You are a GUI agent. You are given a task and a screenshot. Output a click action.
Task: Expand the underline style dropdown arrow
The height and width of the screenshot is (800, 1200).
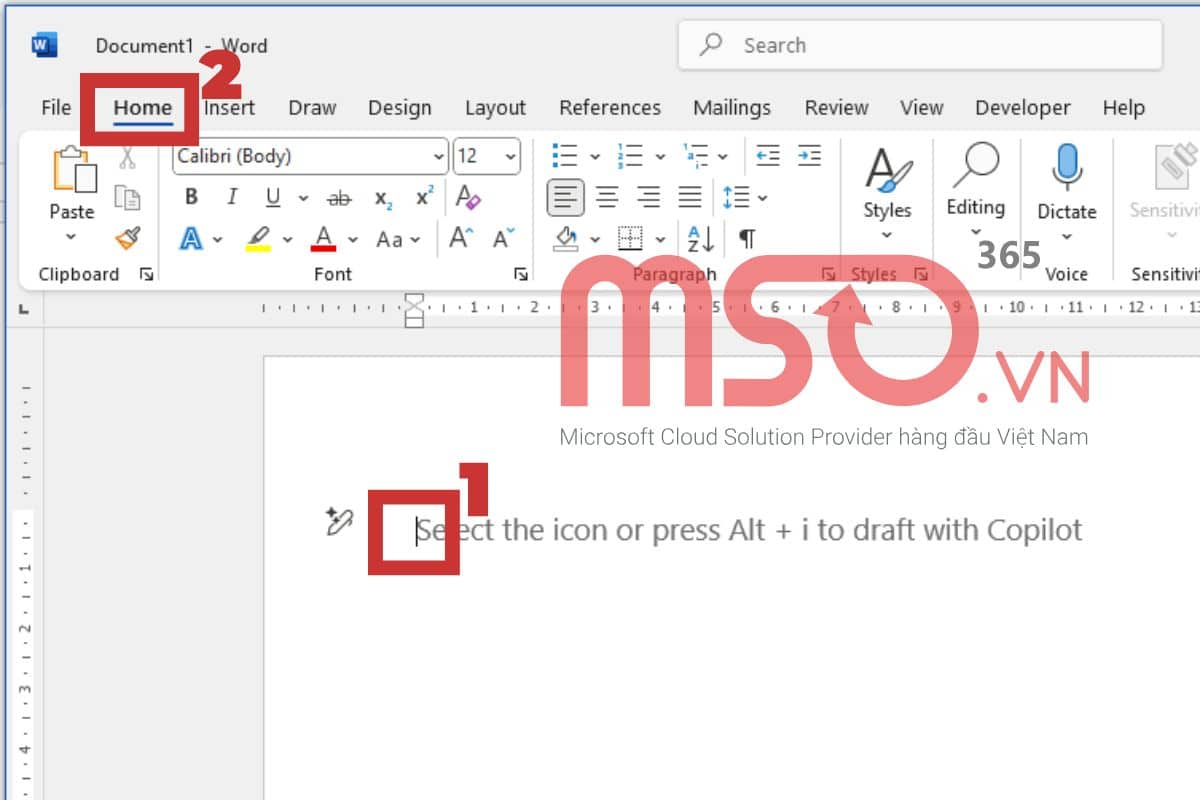pyautogui.click(x=302, y=198)
